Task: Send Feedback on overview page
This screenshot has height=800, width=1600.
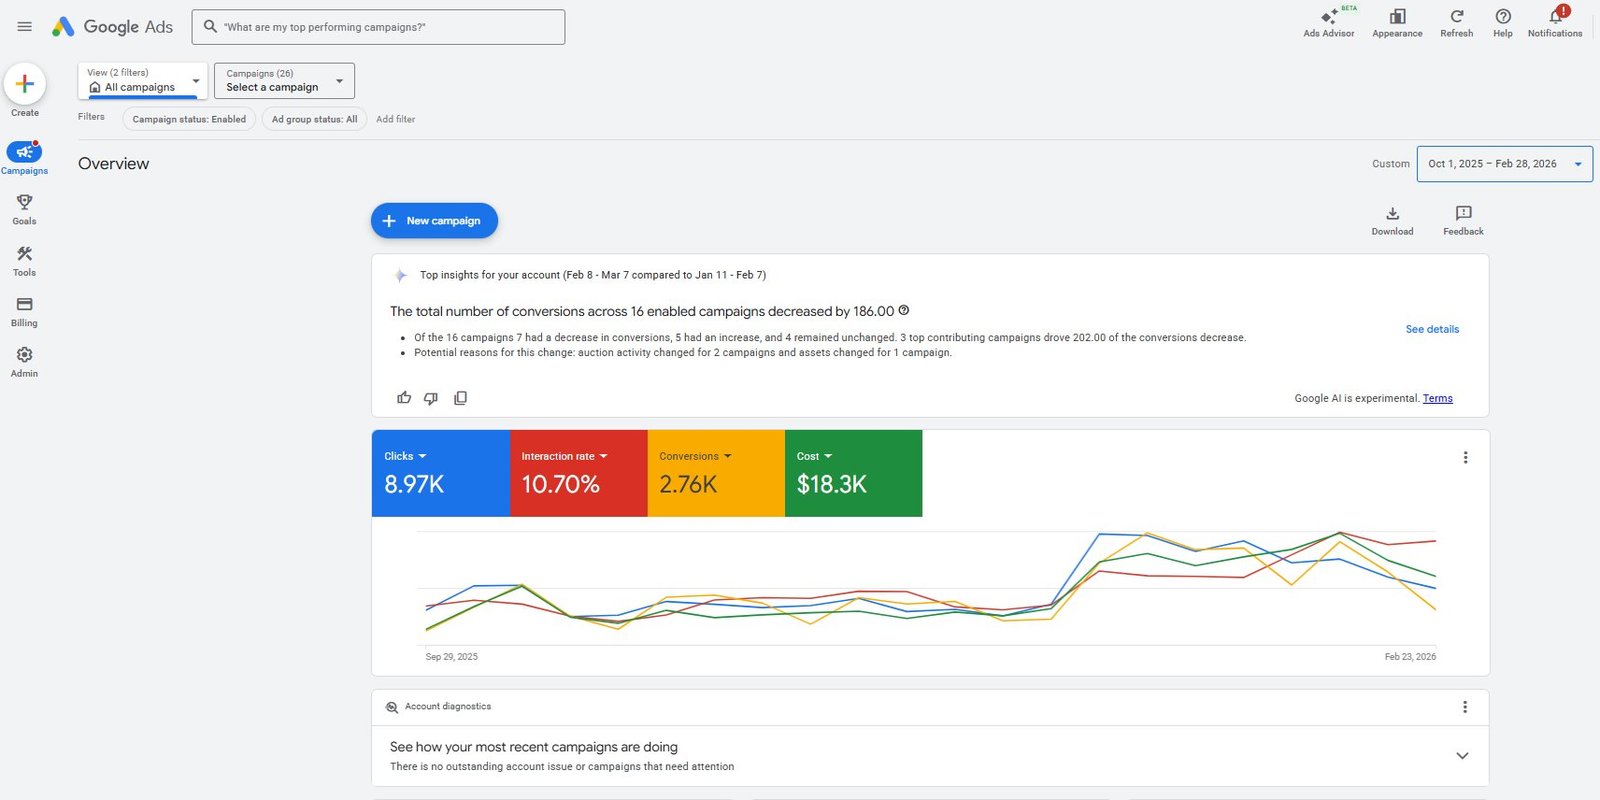Action: pos(1463,220)
